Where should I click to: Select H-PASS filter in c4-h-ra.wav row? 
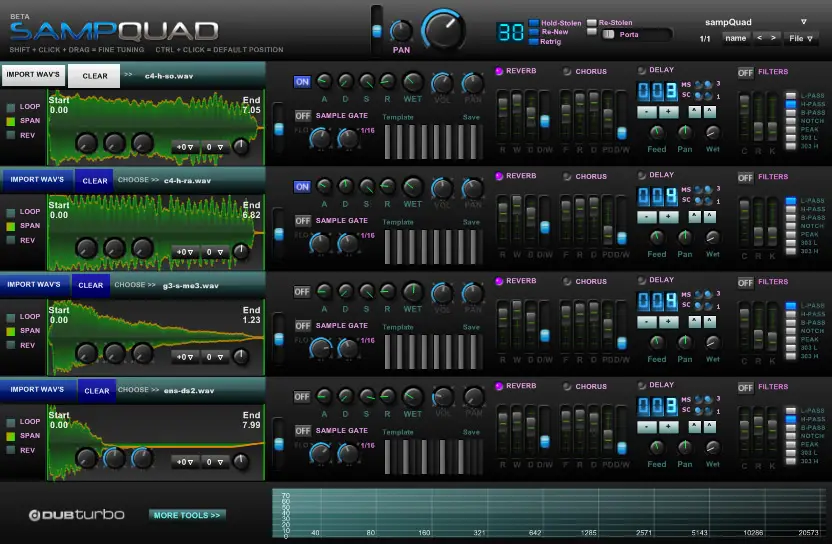tap(791, 209)
